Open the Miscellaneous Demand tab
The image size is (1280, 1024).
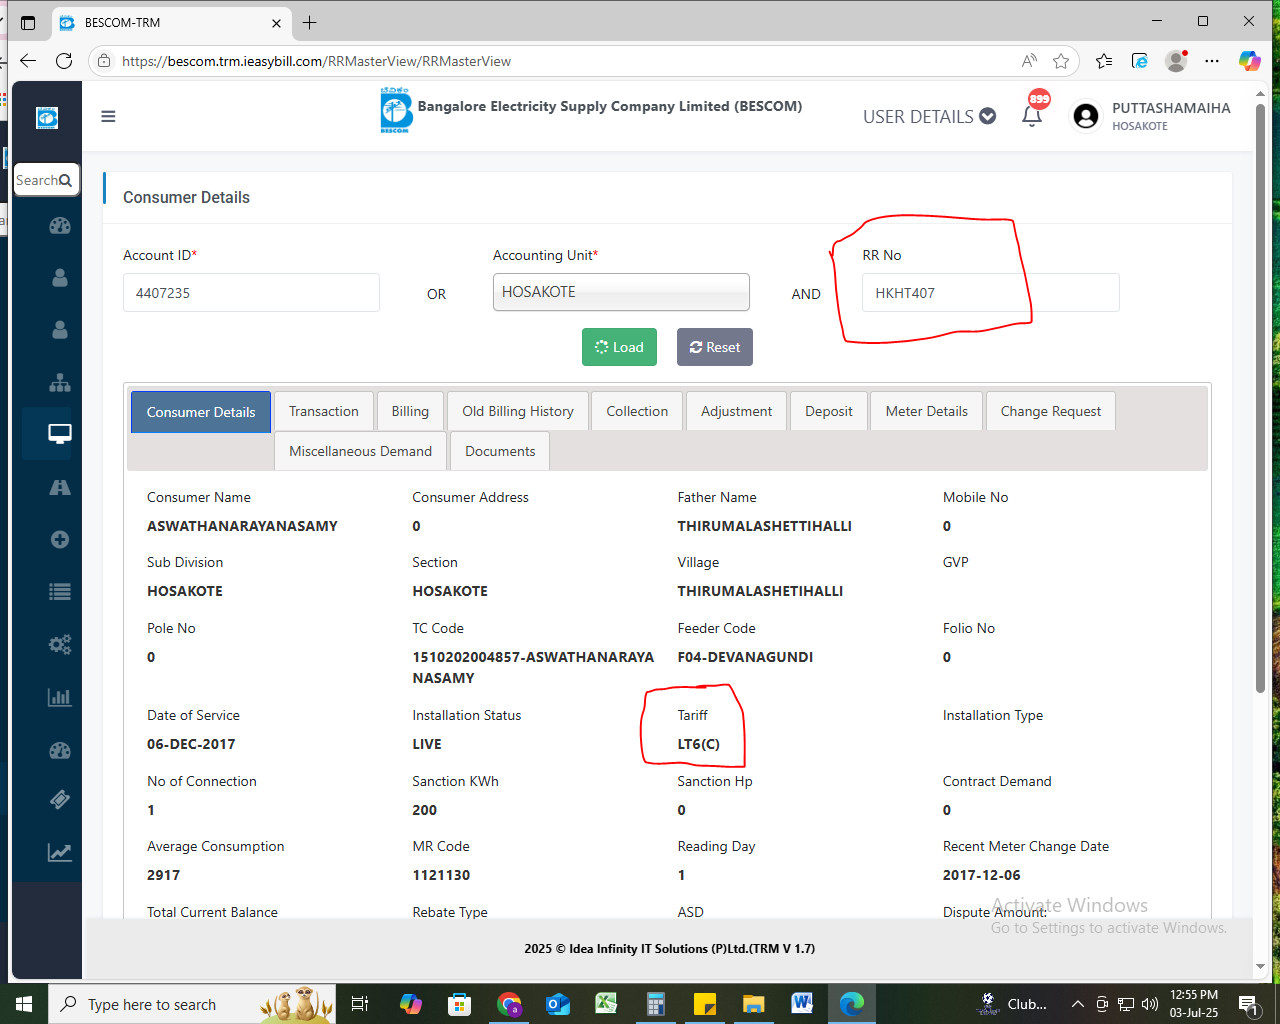[361, 451]
